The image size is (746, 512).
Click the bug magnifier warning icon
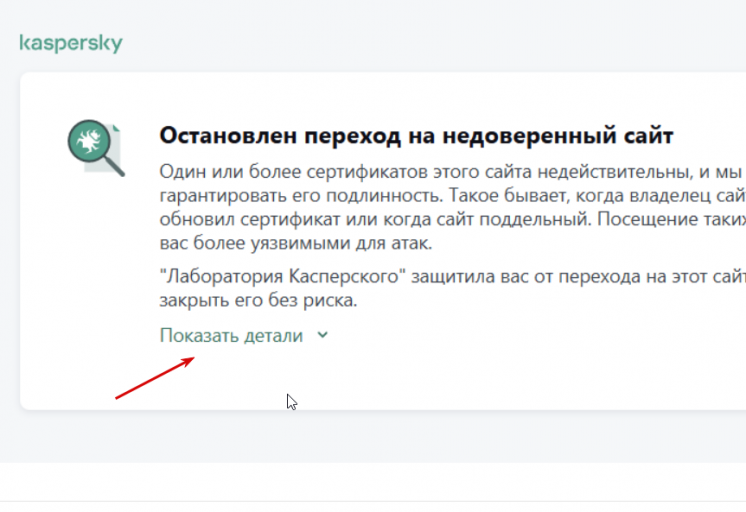[x=96, y=148]
